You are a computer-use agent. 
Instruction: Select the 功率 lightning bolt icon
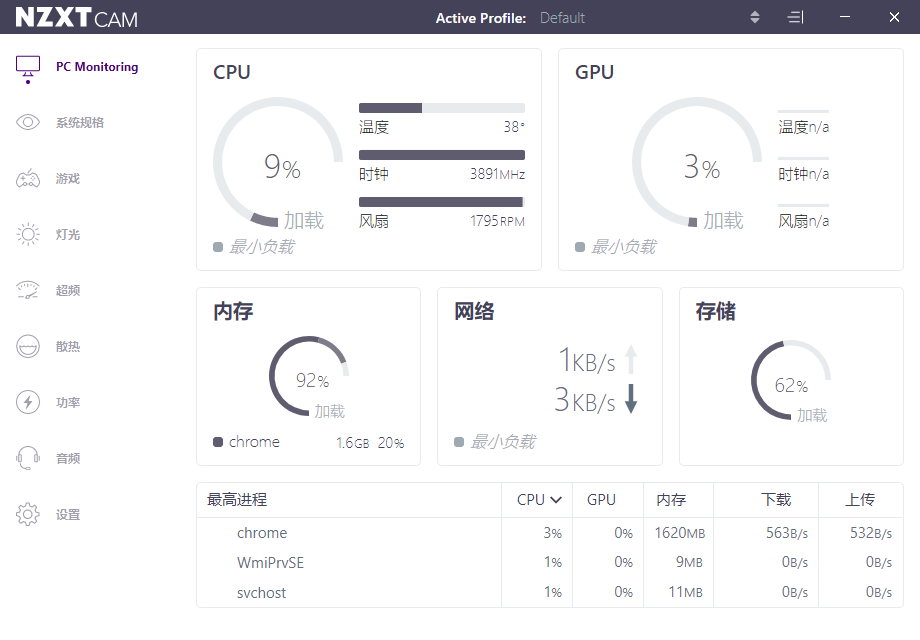28,403
